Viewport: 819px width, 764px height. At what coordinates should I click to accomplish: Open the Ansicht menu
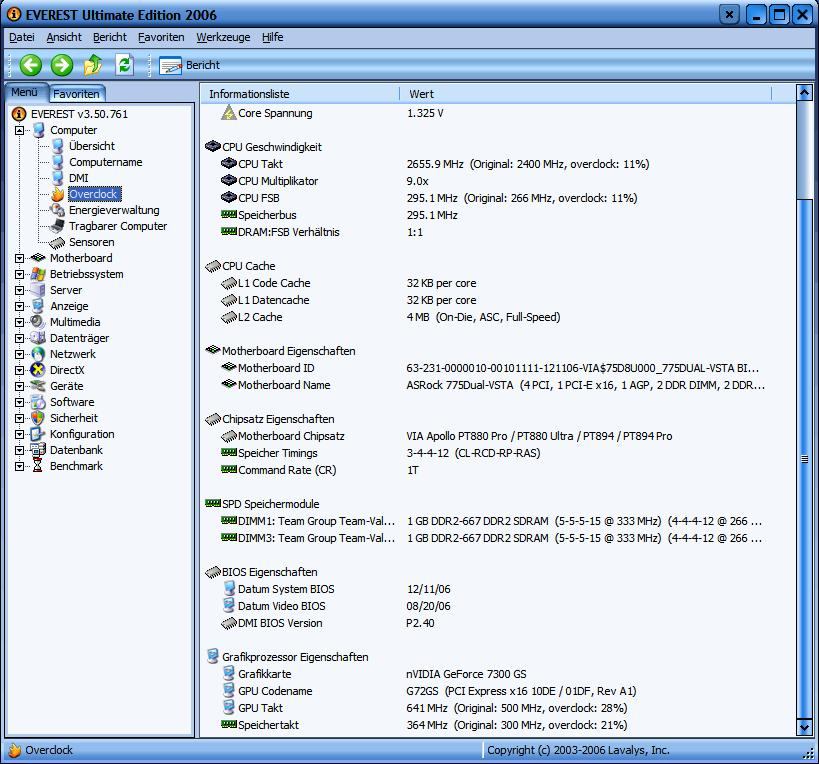click(64, 37)
